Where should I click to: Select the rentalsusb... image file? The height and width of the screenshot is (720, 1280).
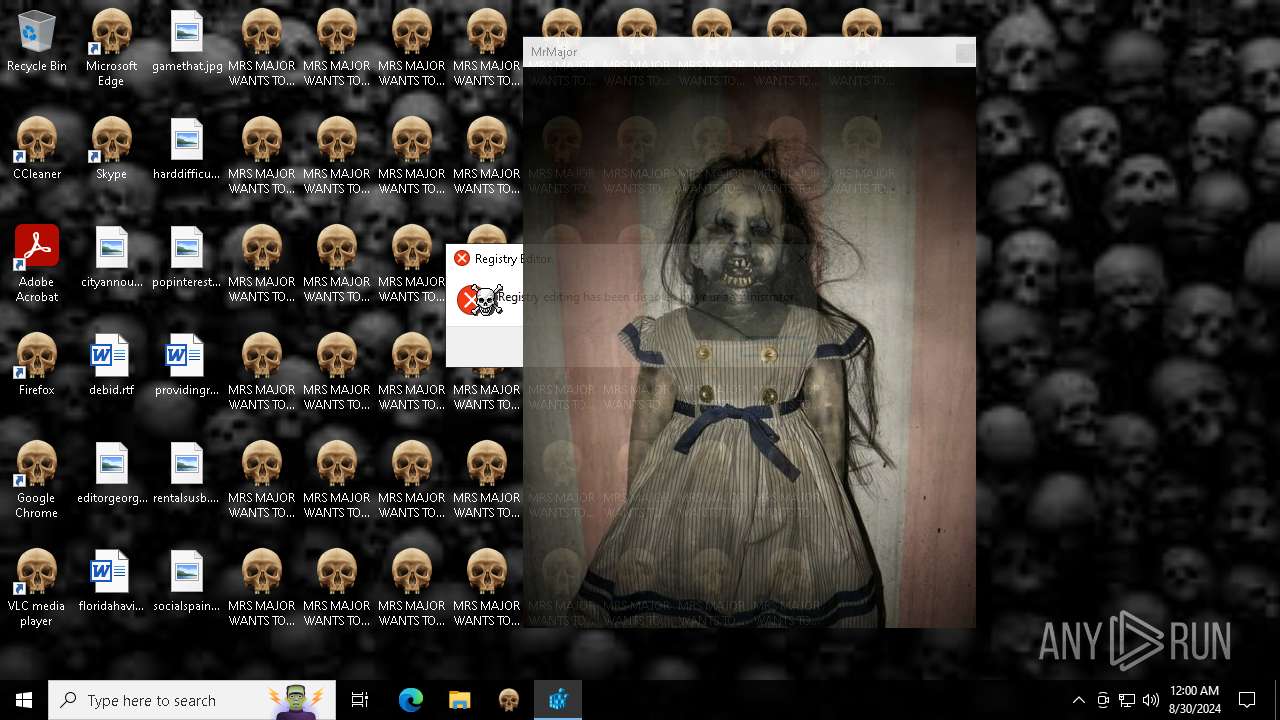(187, 473)
